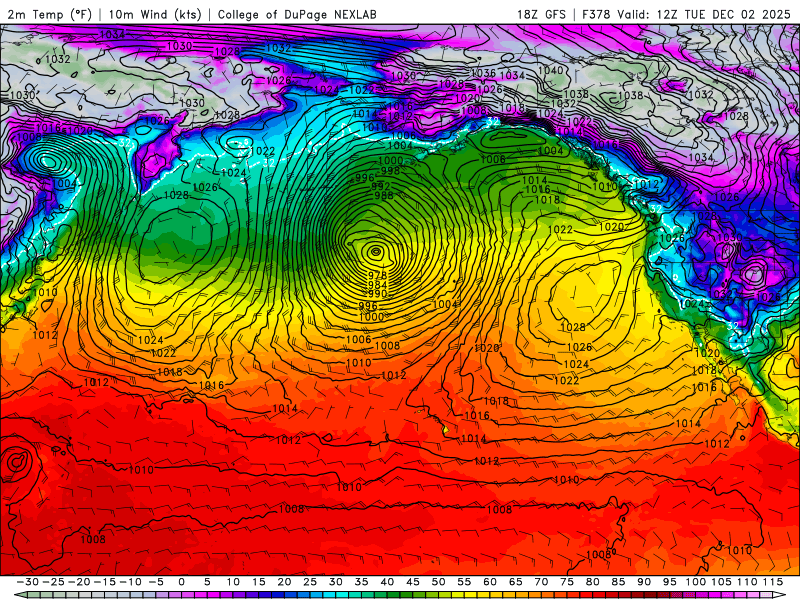Select the "10m Wind (kts)" header label
The width and height of the screenshot is (800, 600).
pos(155,14)
